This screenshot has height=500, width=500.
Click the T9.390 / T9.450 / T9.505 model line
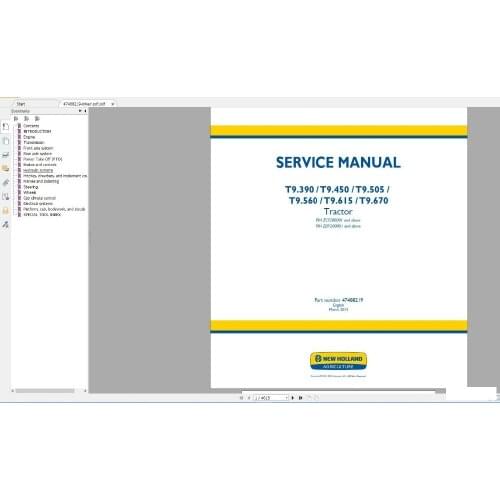point(337,189)
